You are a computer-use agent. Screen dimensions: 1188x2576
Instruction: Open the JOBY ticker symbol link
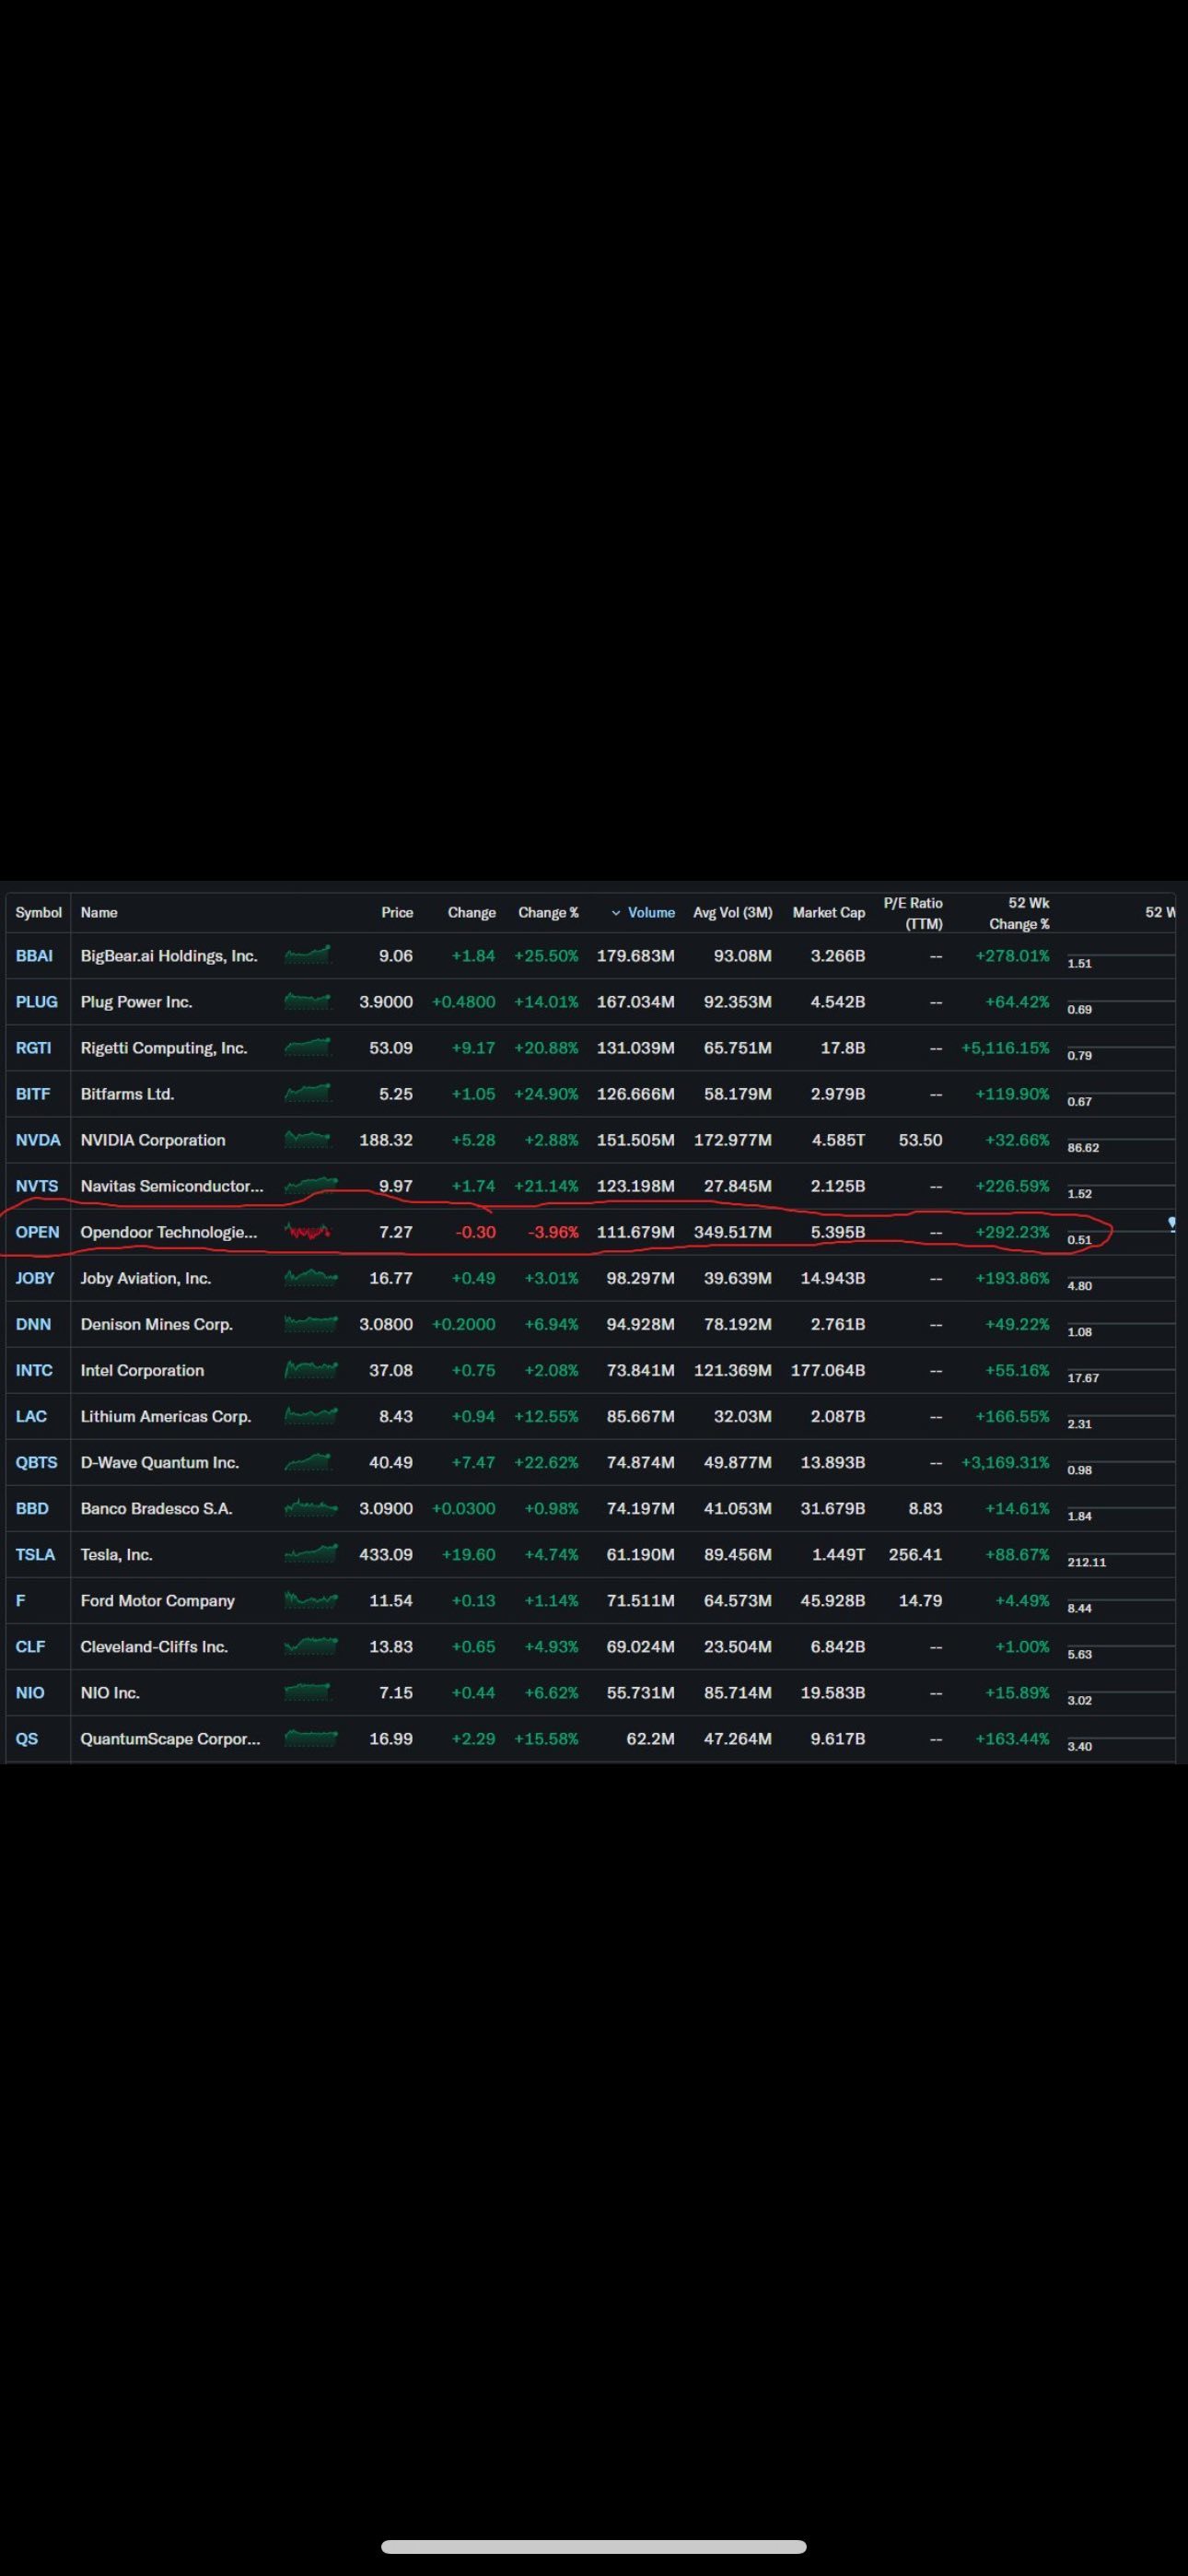[x=35, y=1278]
